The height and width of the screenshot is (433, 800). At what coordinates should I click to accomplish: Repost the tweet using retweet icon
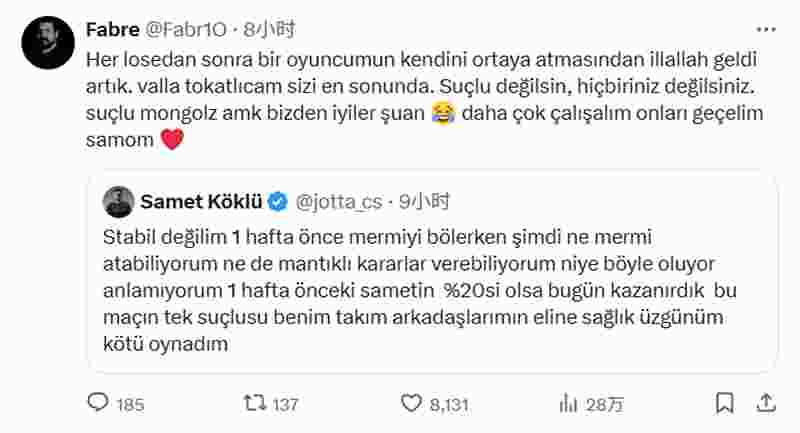pyautogui.click(x=255, y=403)
